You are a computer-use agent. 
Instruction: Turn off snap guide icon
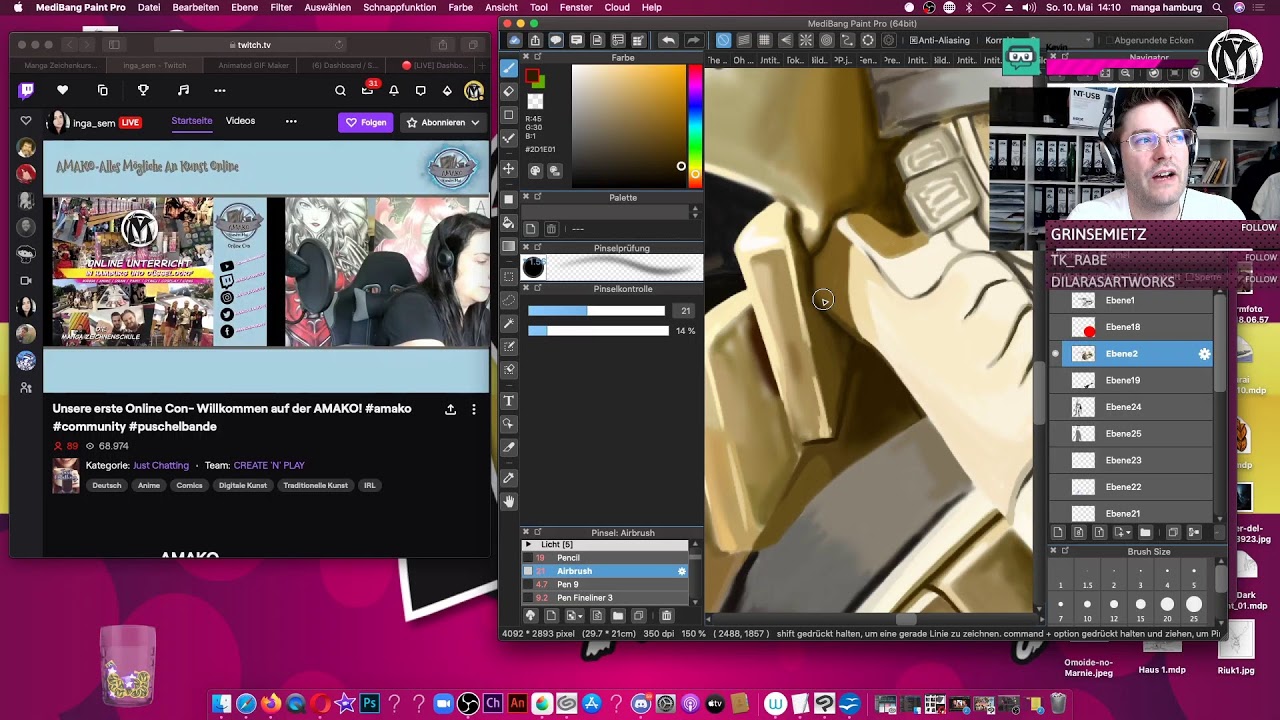[x=723, y=40]
